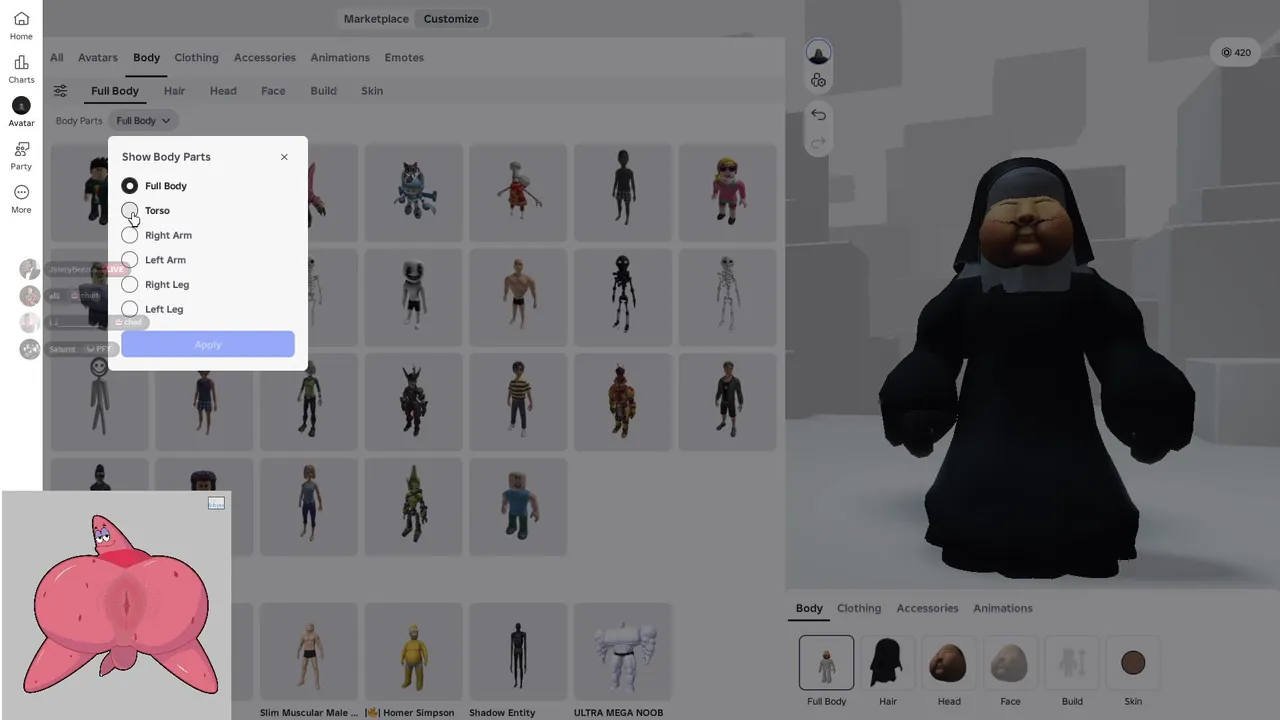Open the Clothing category tab
Image resolution: width=1280 pixels, height=720 pixels.
click(x=196, y=58)
